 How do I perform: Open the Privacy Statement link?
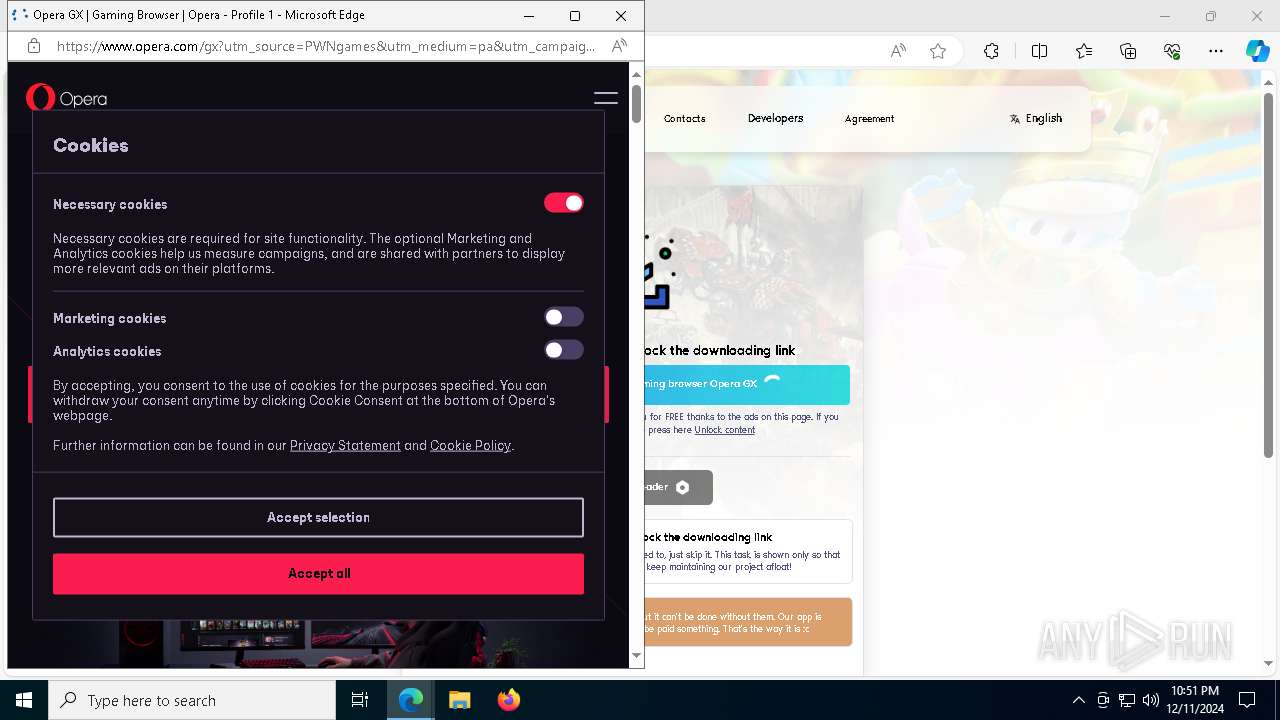(x=345, y=445)
